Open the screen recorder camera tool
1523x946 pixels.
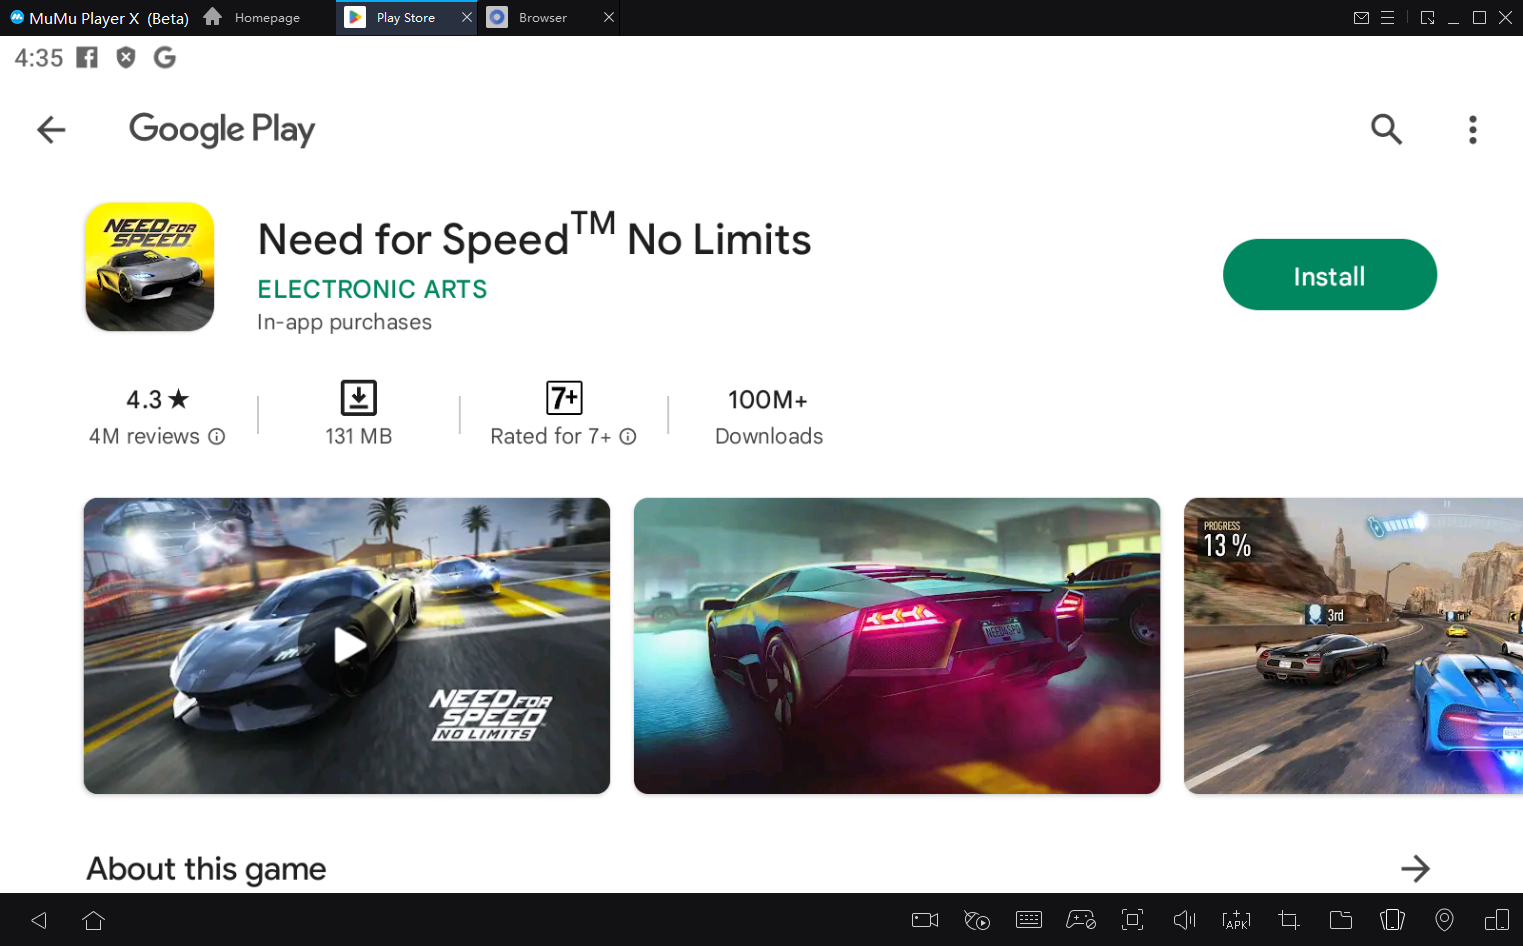(x=924, y=920)
